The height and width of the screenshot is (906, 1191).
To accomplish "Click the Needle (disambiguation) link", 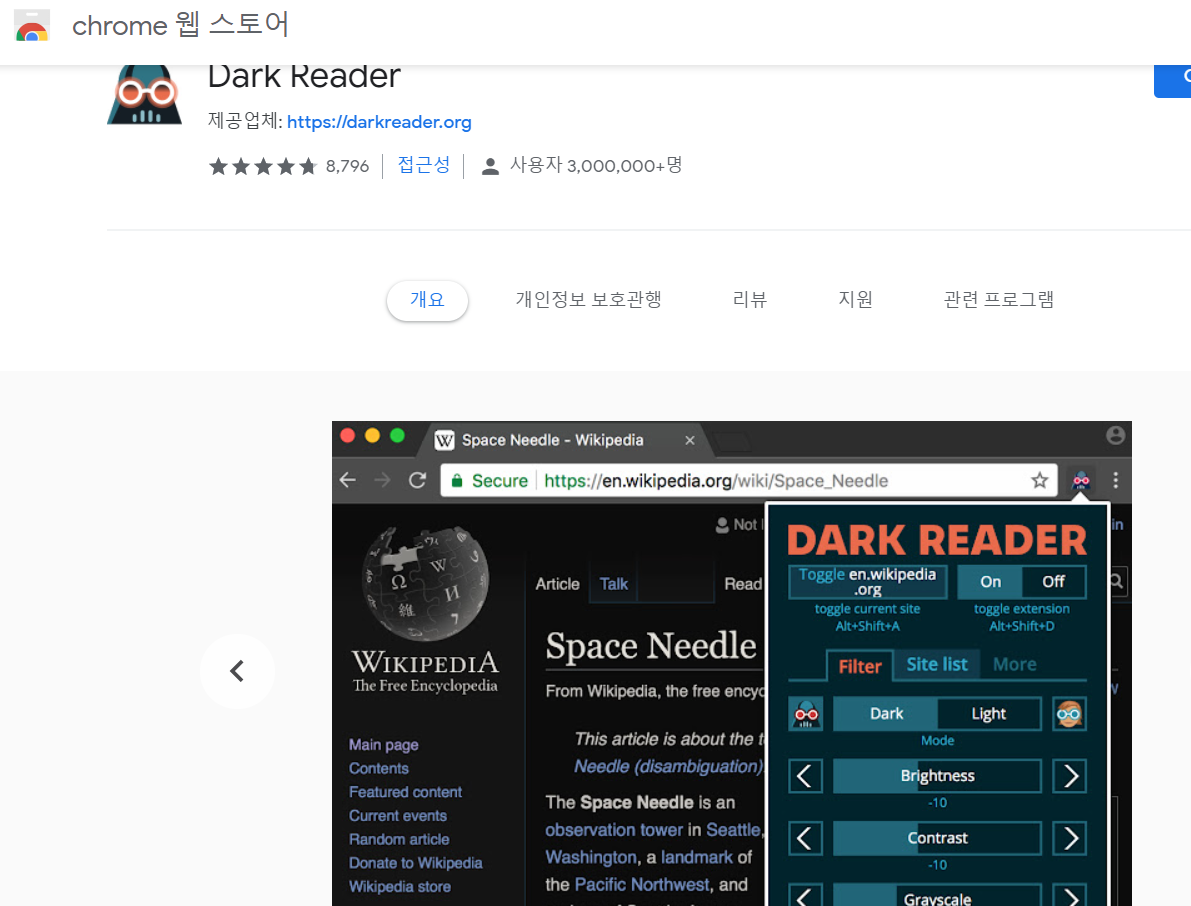I will click(x=668, y=766).
